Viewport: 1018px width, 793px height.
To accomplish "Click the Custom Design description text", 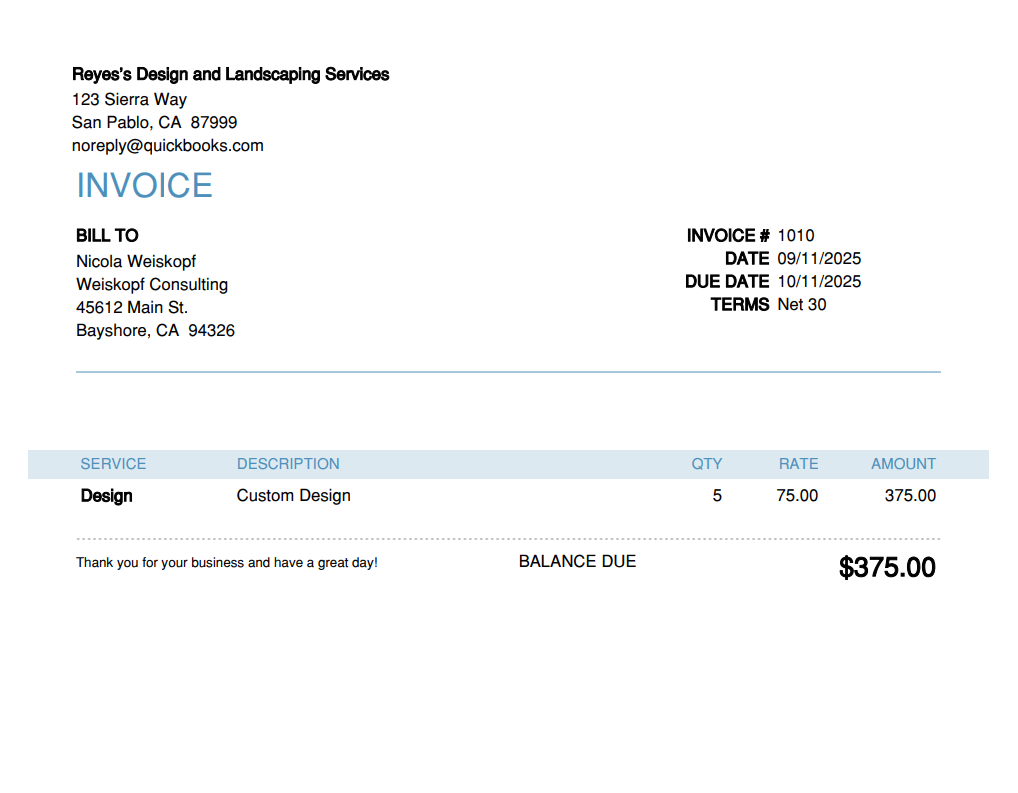I will [293, 496].
